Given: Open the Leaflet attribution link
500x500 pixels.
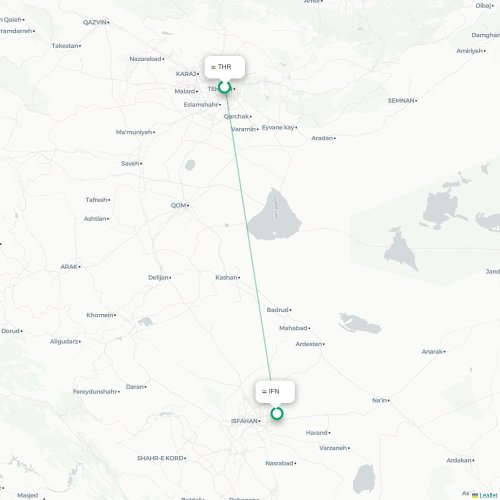Looking at the screenshot, I should [488, 495].
